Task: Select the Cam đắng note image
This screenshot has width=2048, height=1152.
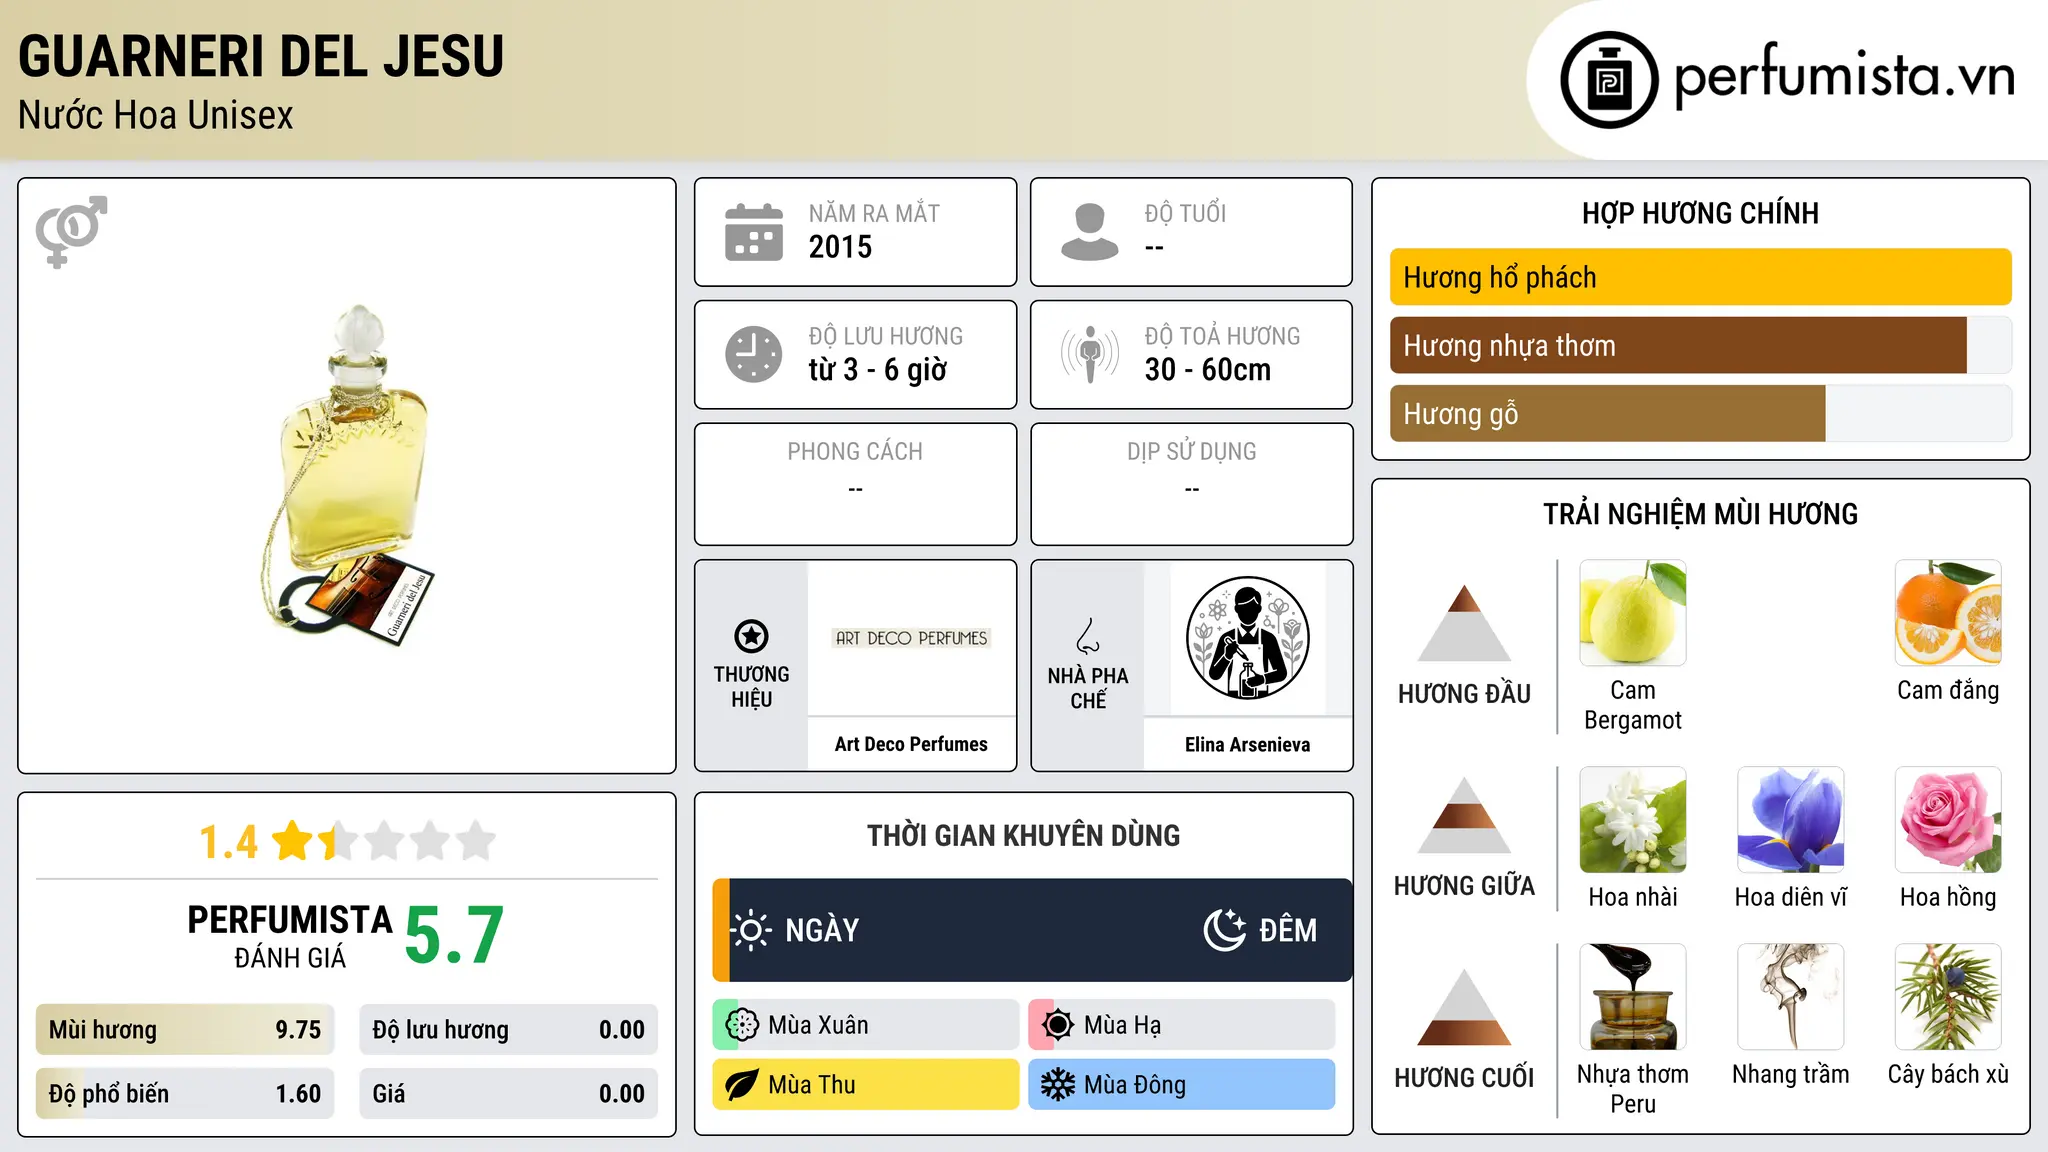Action: (1948, 613)
